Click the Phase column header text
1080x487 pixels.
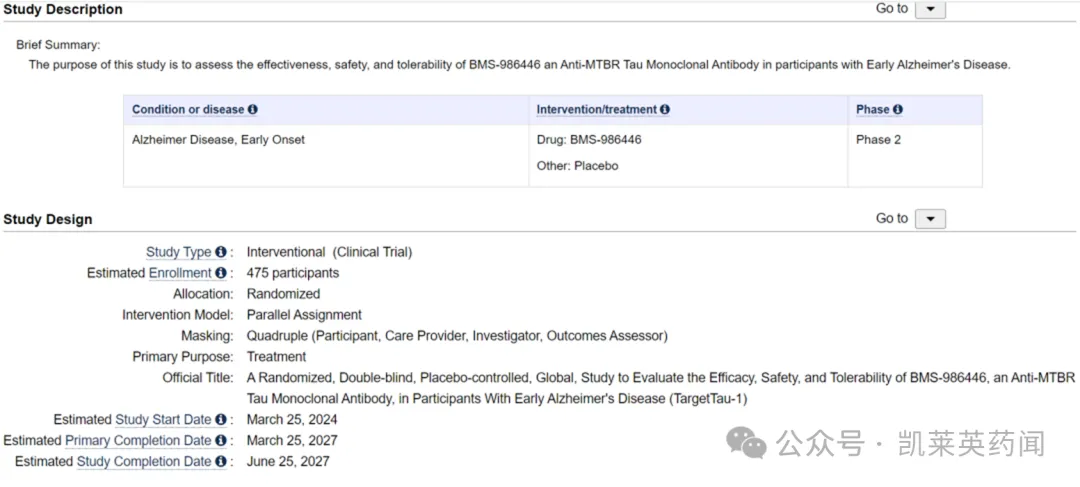click(872, 110)
